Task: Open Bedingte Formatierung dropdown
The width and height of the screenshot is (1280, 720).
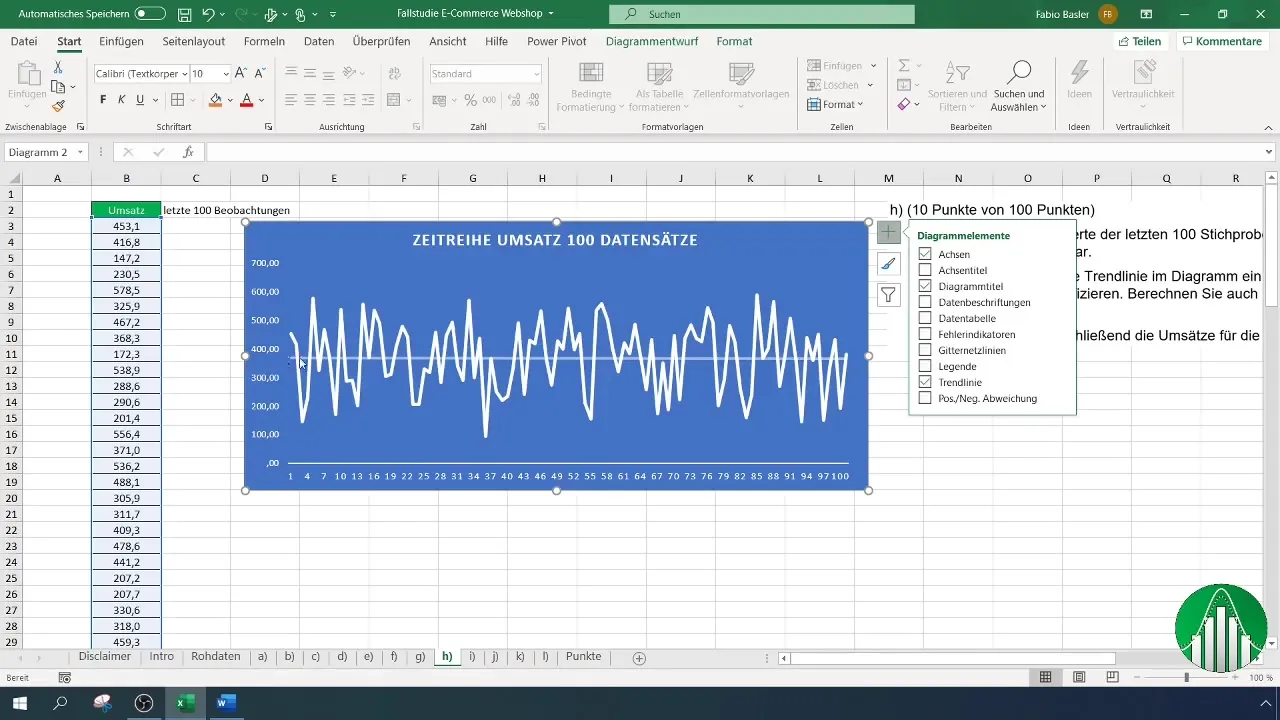Action: 591,86
